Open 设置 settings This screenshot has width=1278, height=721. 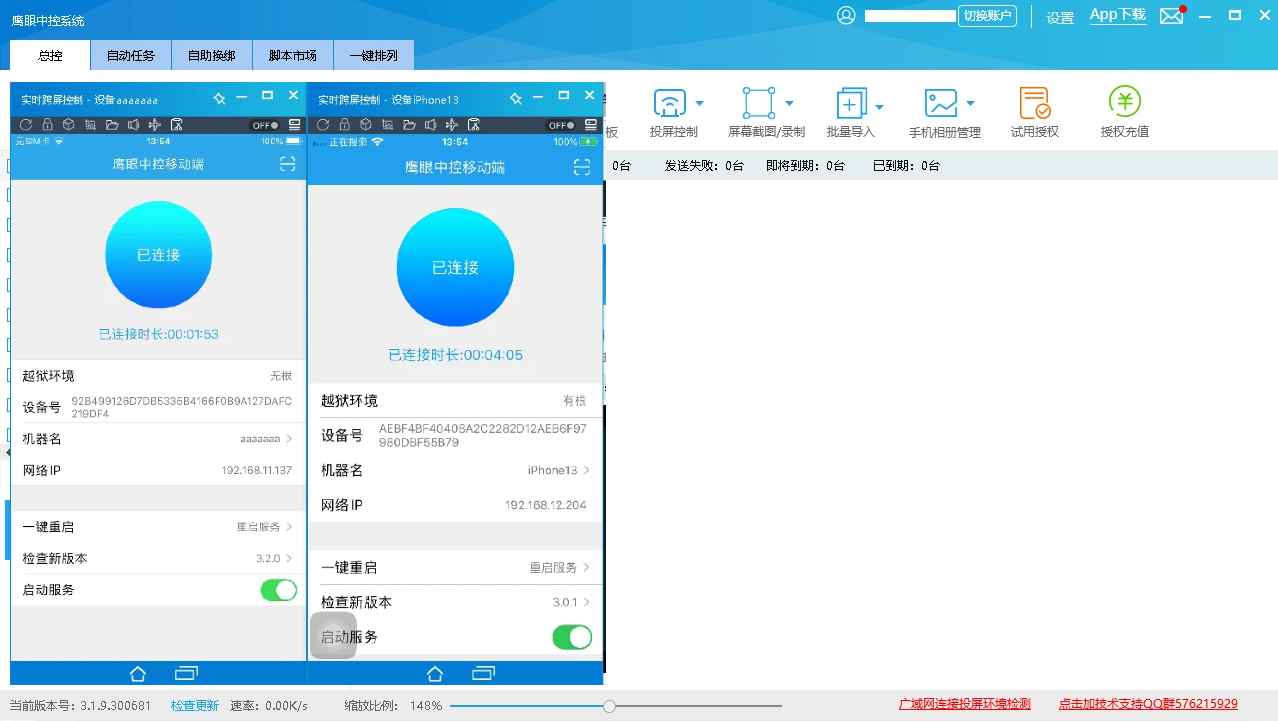point(1060,18)
